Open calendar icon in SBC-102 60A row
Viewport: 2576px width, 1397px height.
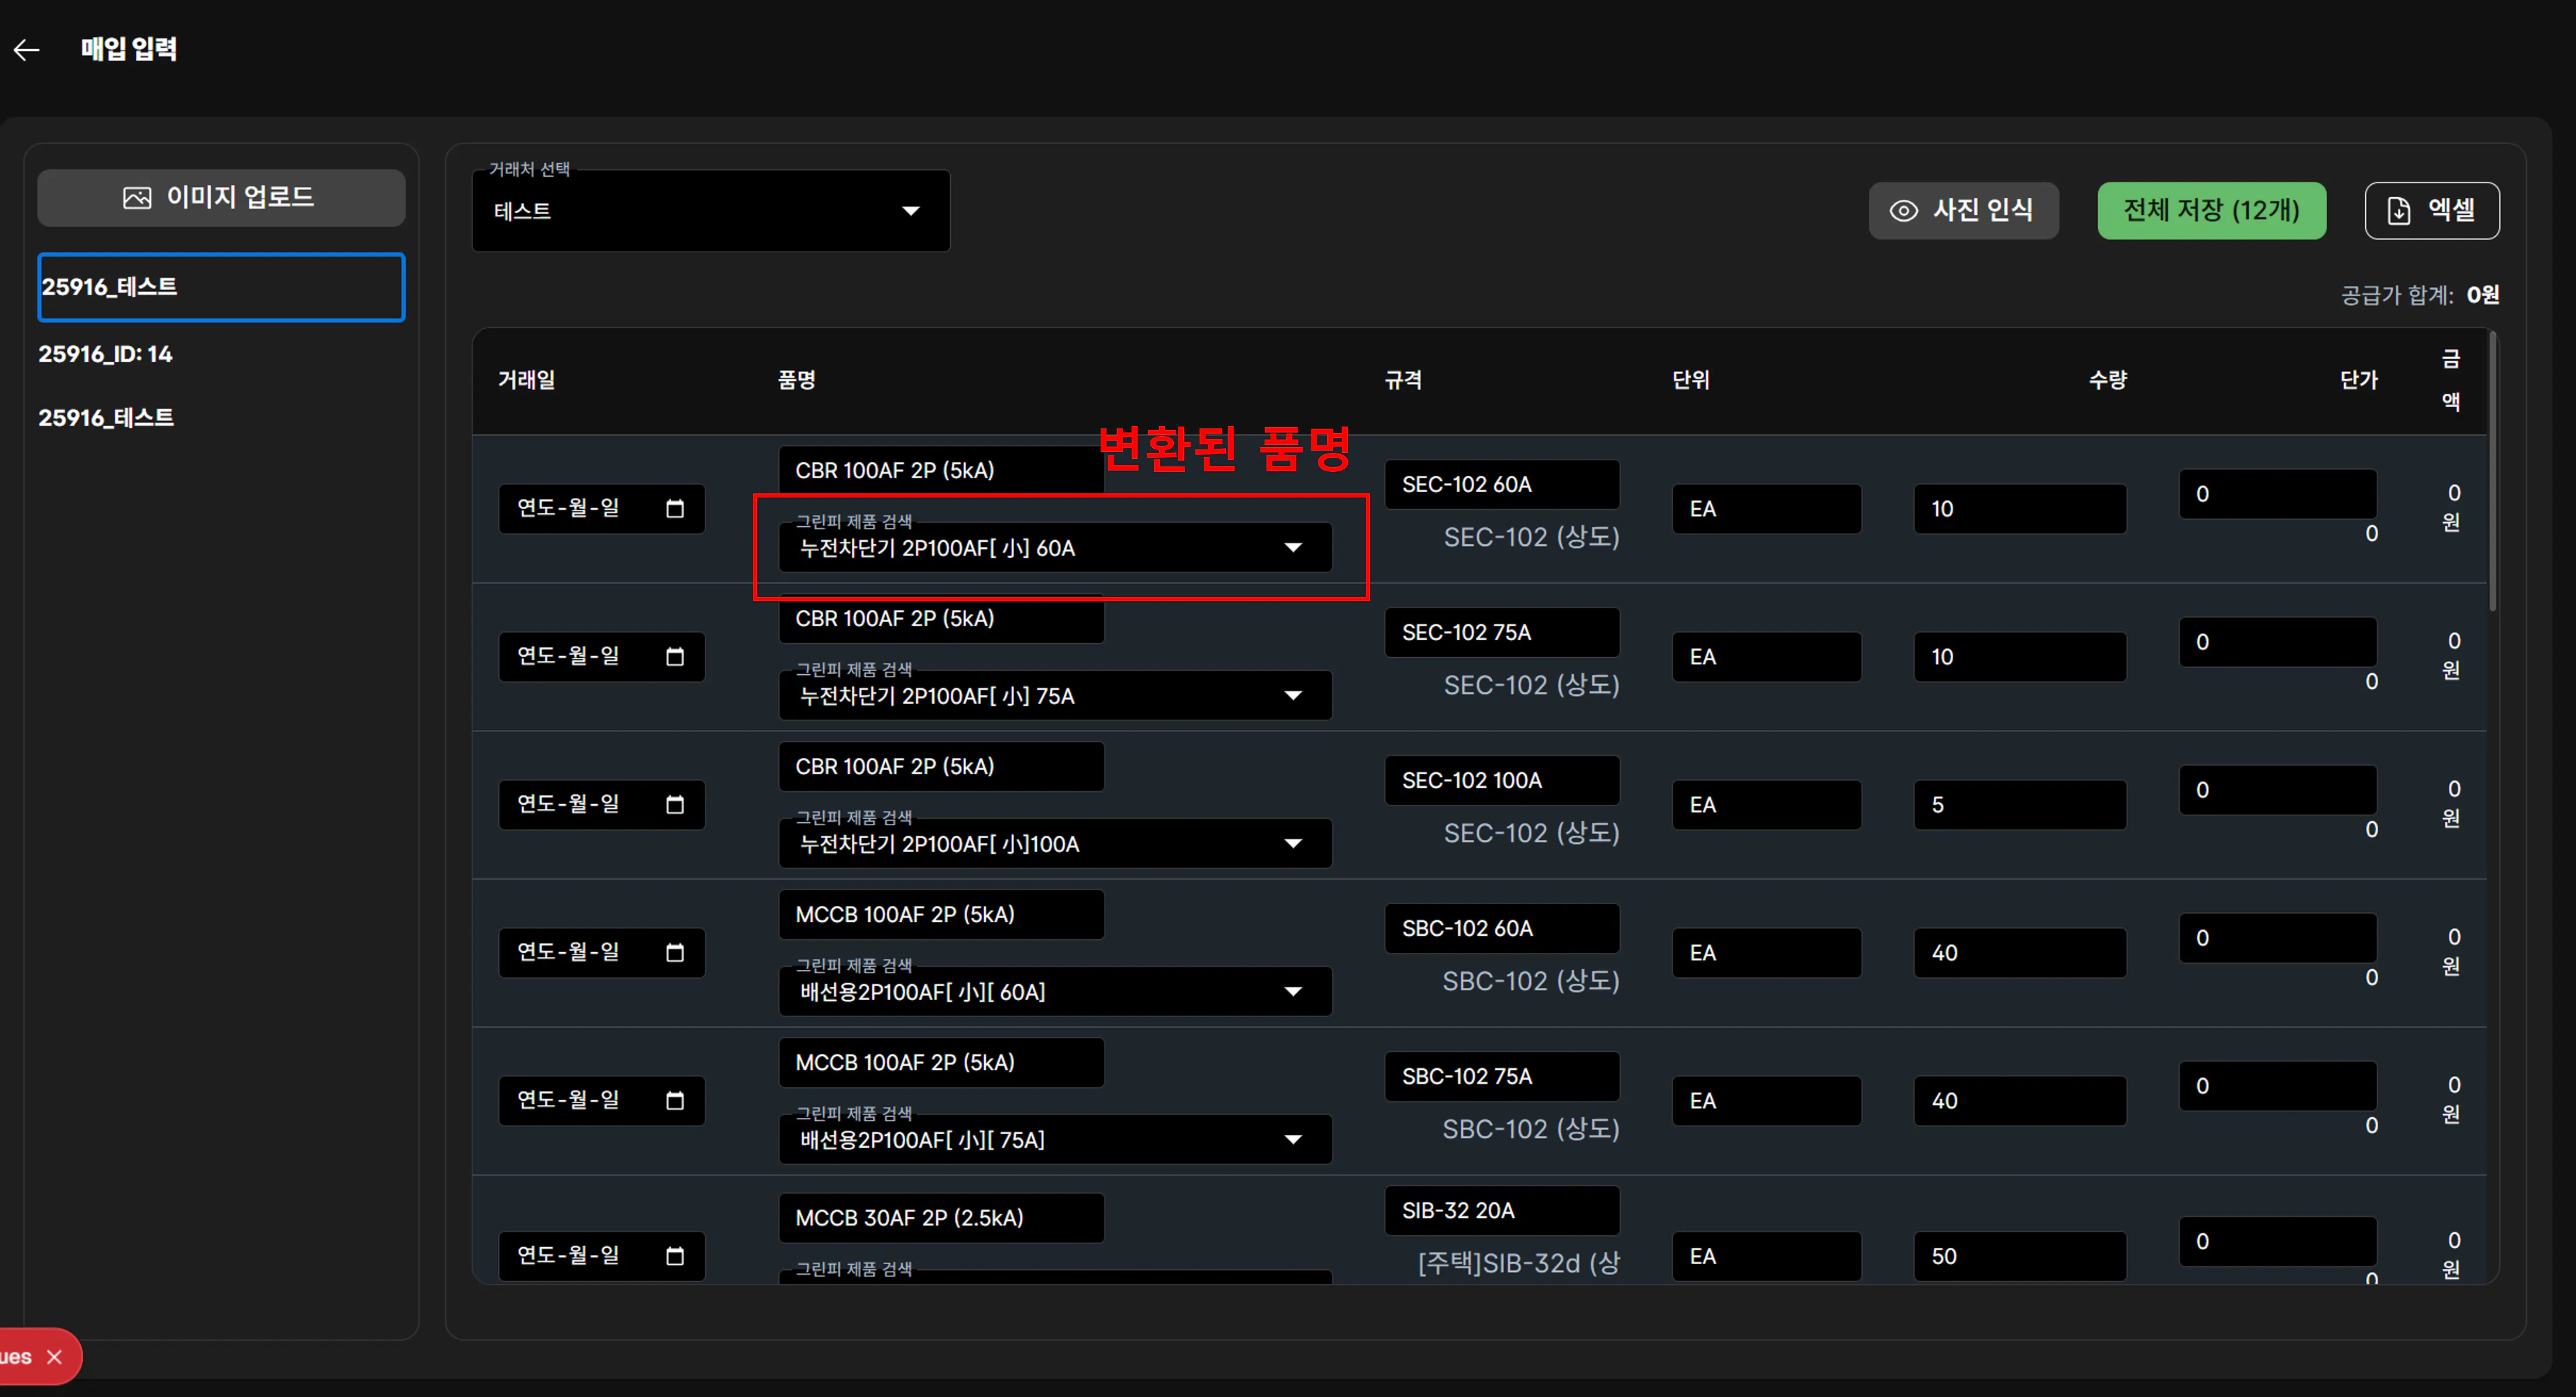(675, 953)
